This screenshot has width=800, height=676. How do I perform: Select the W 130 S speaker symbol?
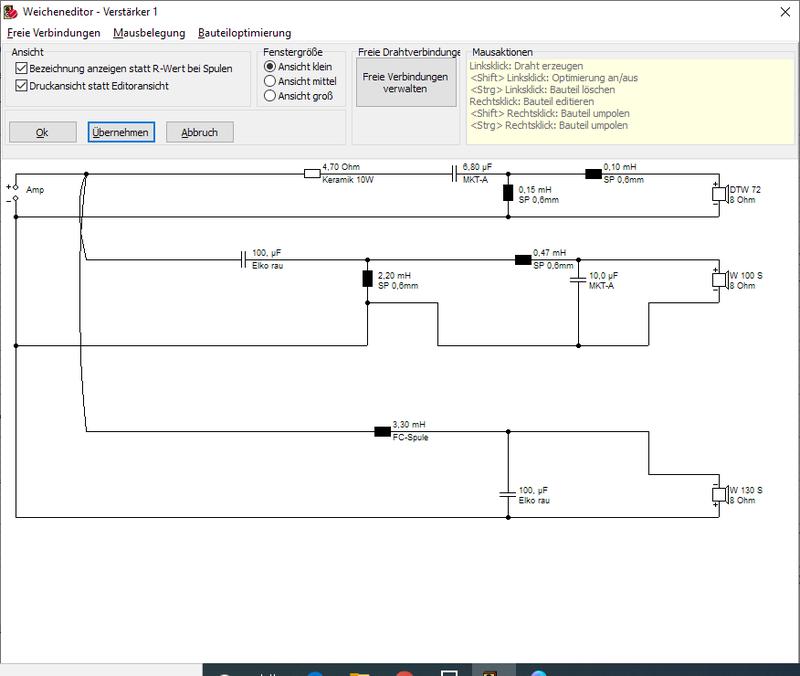[x=720, y=494]
